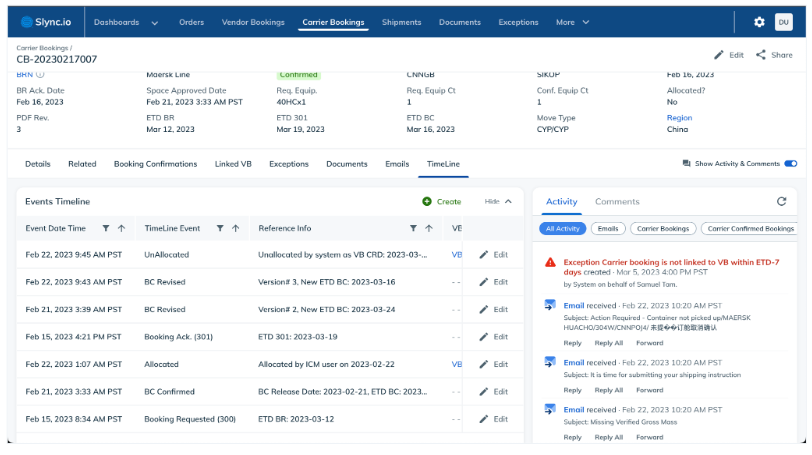Open VB link in UnAllocated row

point(457,255)
